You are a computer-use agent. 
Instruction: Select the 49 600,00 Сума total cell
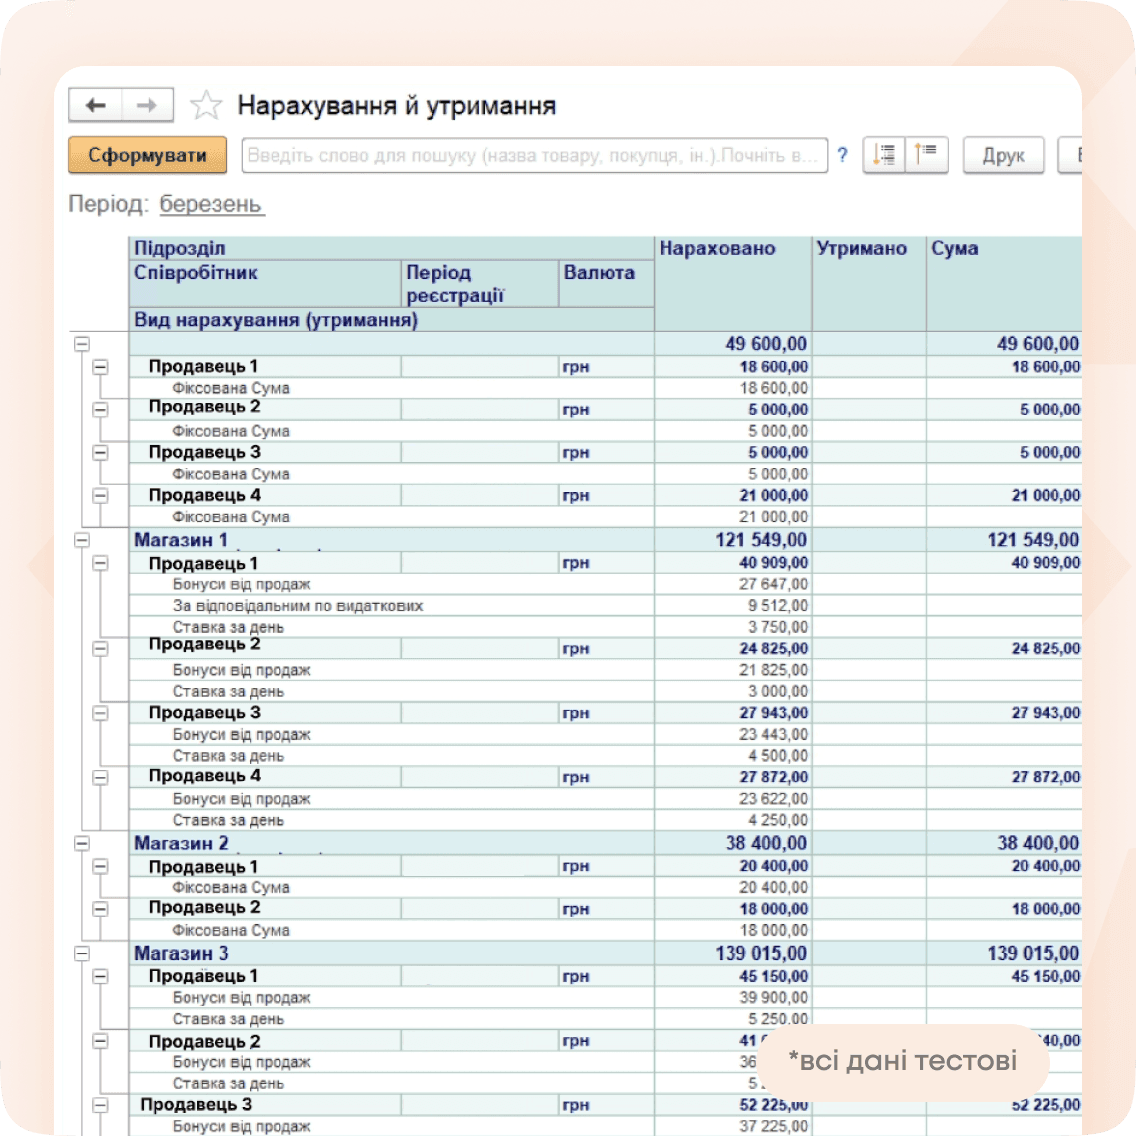pos(1004,343)
